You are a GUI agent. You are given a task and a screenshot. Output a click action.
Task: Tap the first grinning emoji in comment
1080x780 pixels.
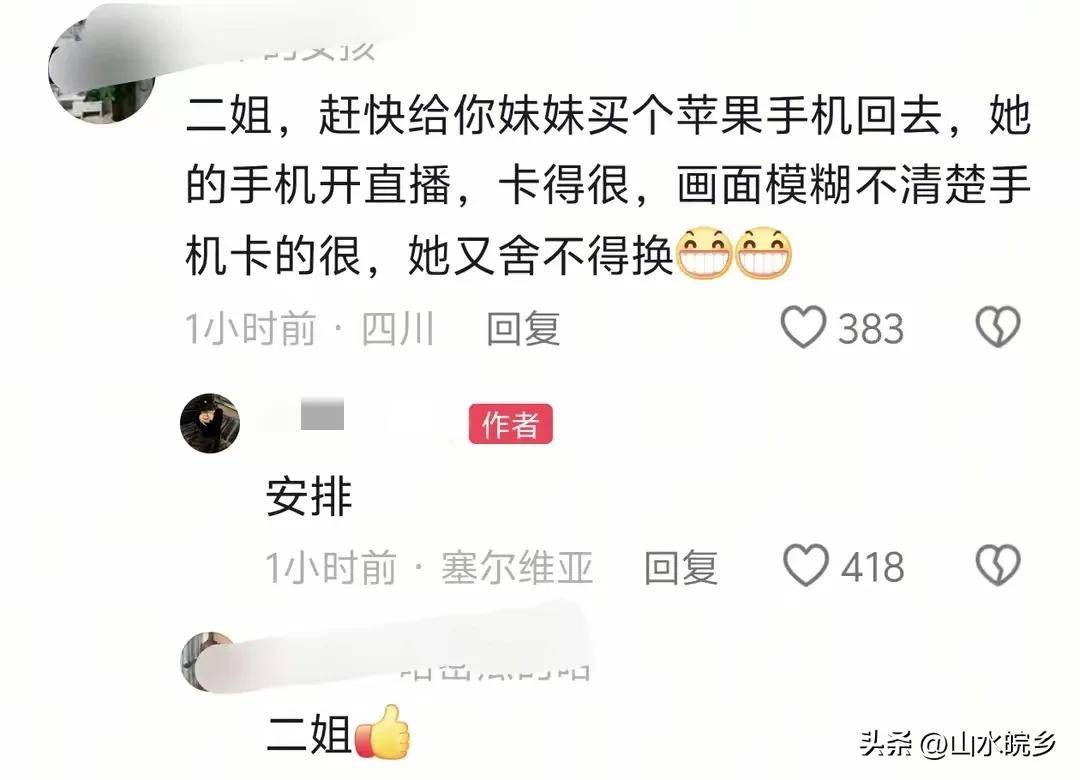(x=704, y=254)
